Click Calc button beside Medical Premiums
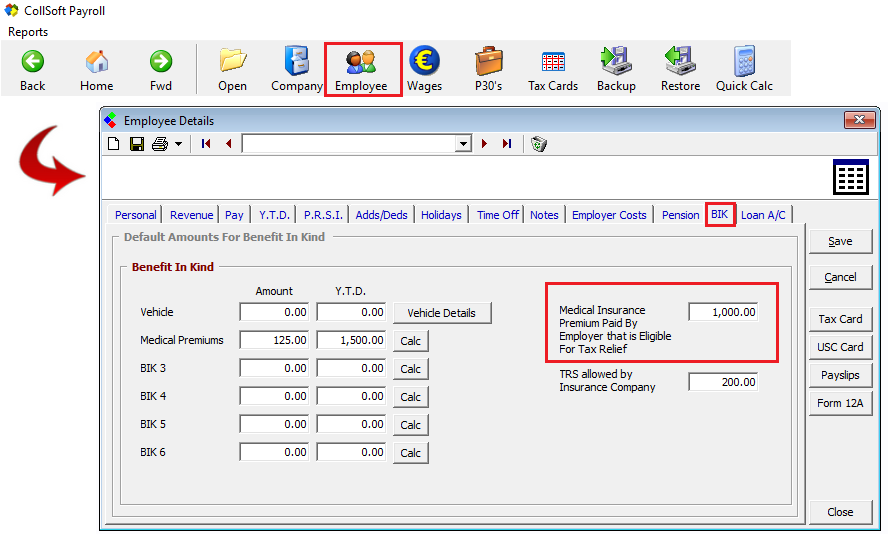This screenshot has height=547, width=894. [x=410, y=341]
